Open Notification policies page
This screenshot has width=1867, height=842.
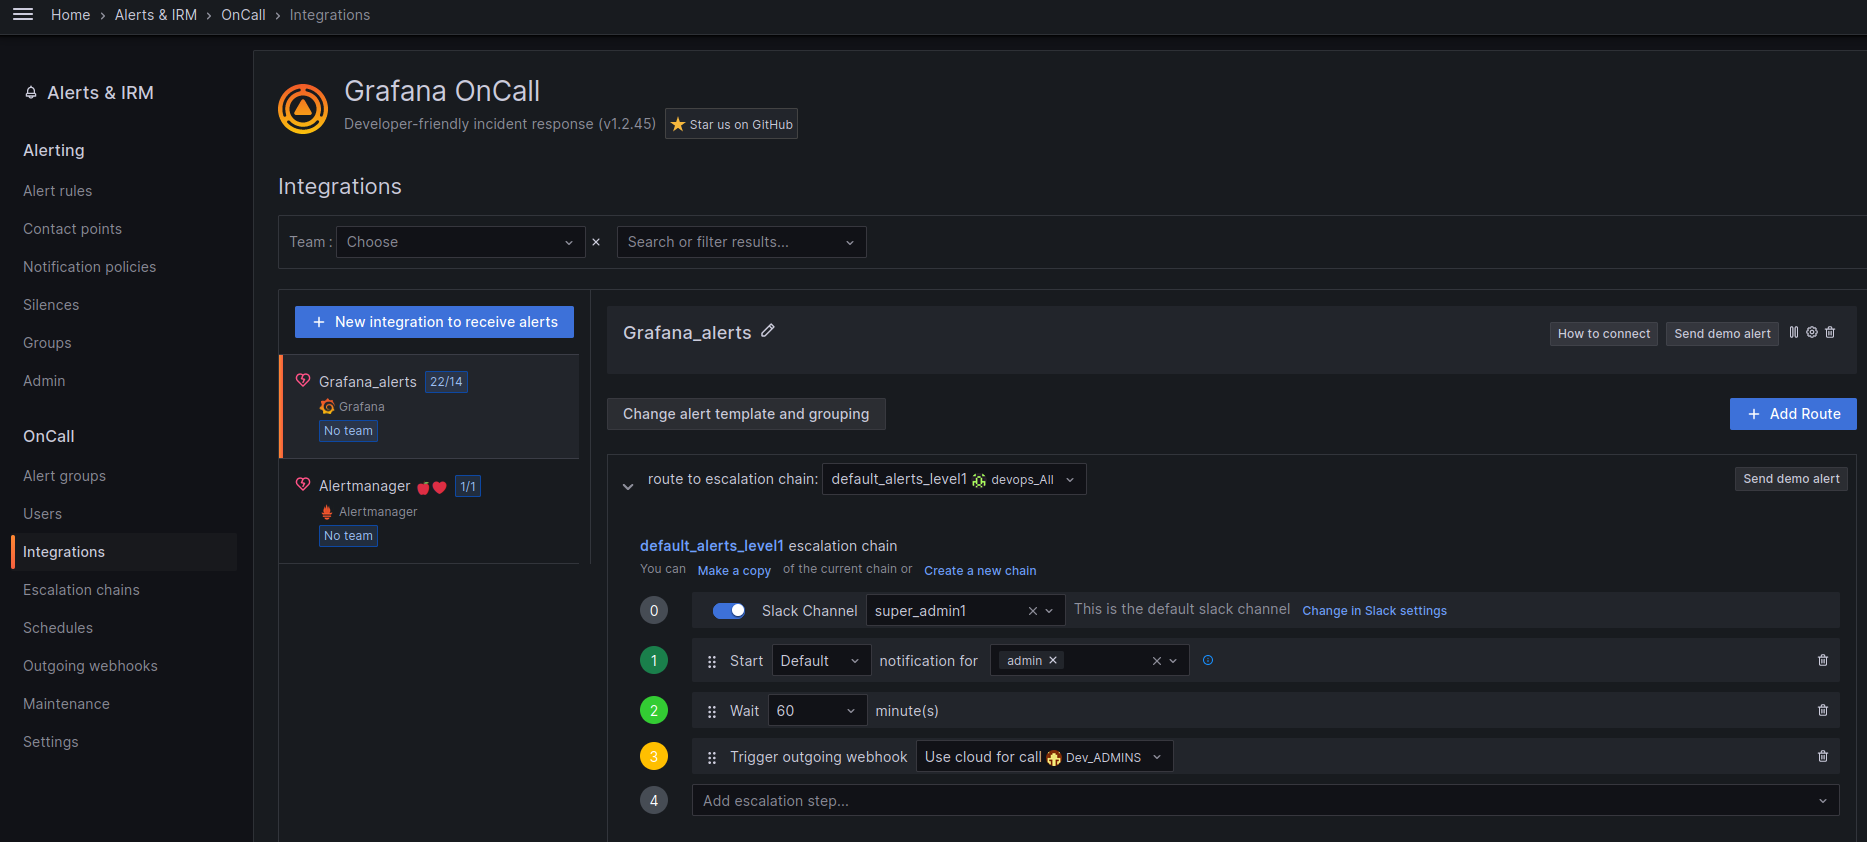(90, 267)
